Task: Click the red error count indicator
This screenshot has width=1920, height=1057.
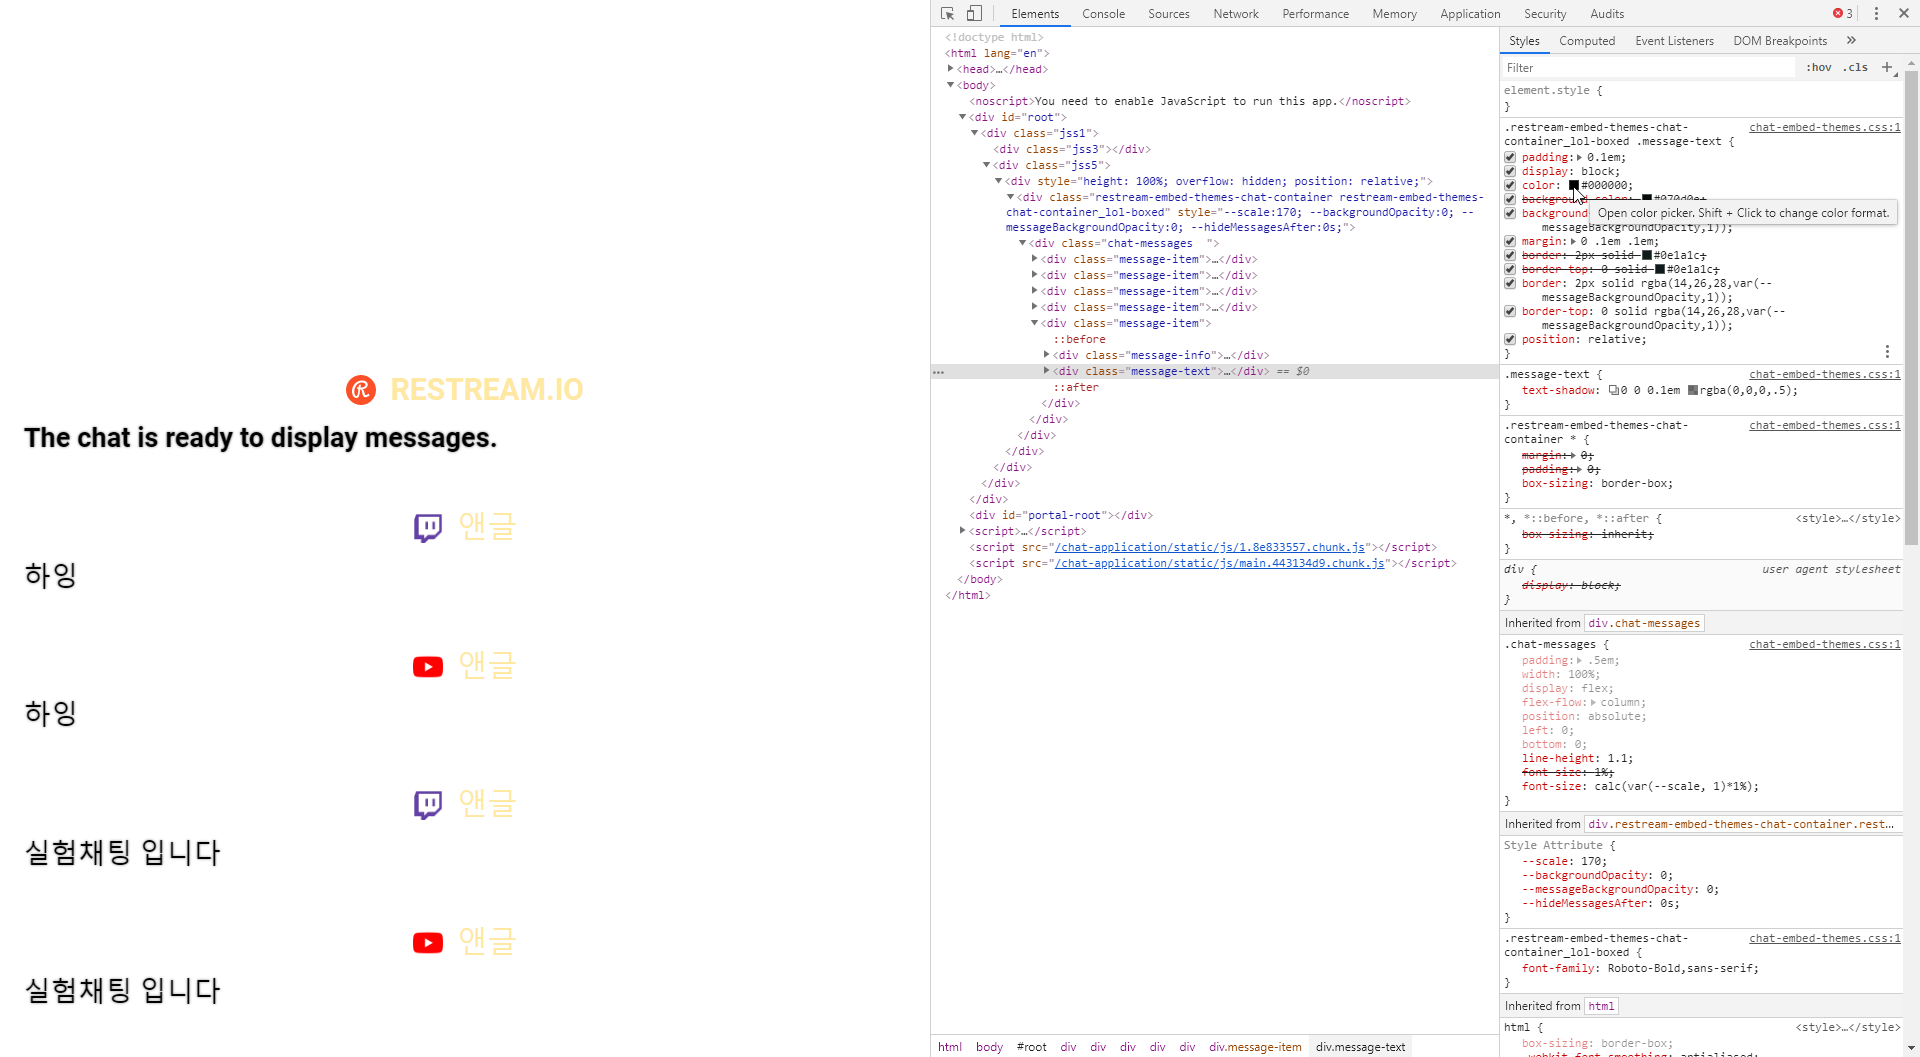Action: pos(1843,13)
